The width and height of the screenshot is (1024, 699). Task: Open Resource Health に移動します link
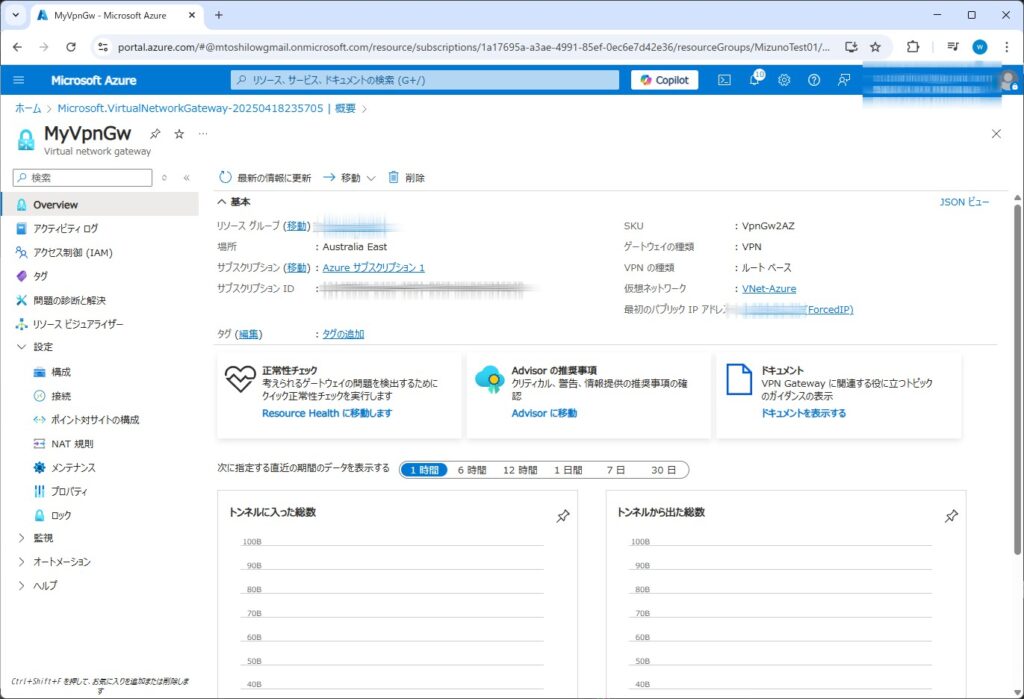click(327, 413)
